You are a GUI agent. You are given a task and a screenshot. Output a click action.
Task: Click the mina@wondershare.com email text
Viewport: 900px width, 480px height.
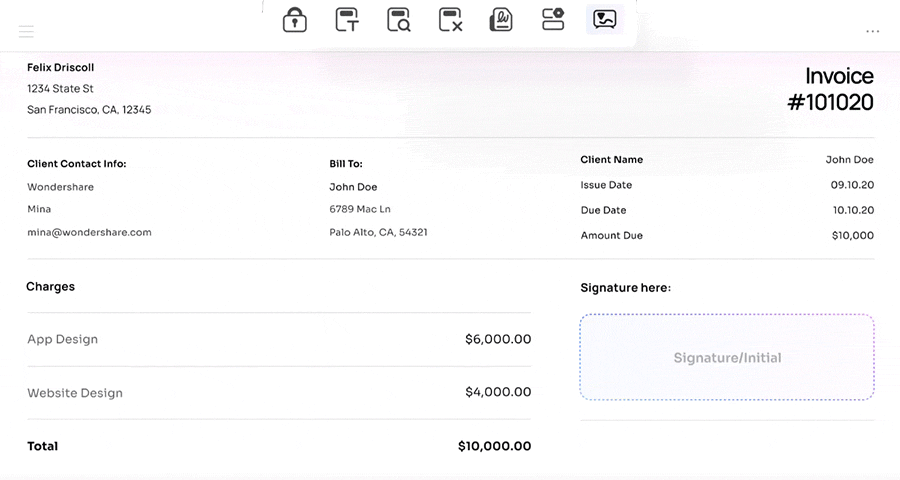click(90, 232)
